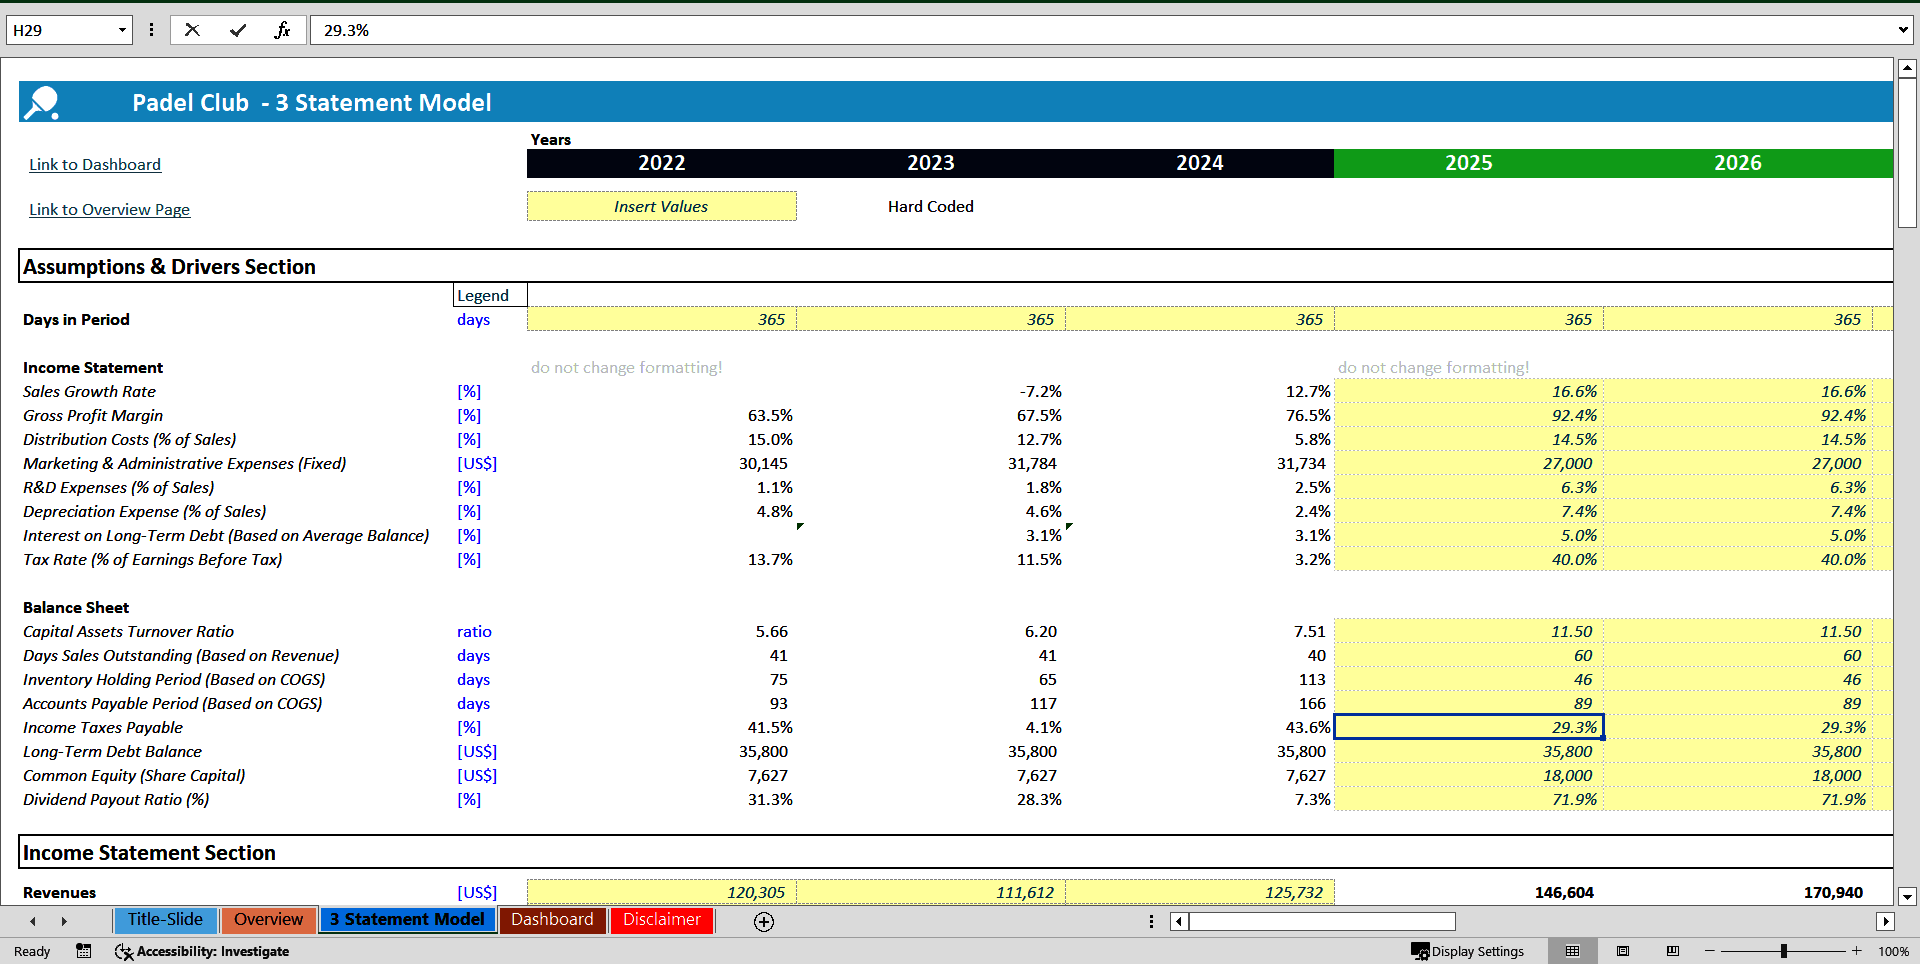Open the Disclaimer sheet tab
This screenshot has height=966, width=1920.
point(661,920)
